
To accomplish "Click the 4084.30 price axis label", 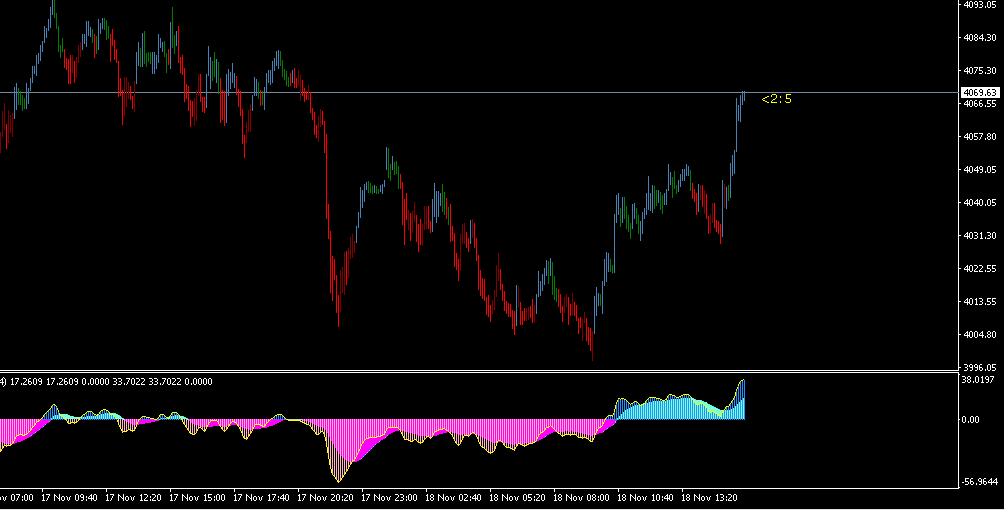I will pos(980,38).
